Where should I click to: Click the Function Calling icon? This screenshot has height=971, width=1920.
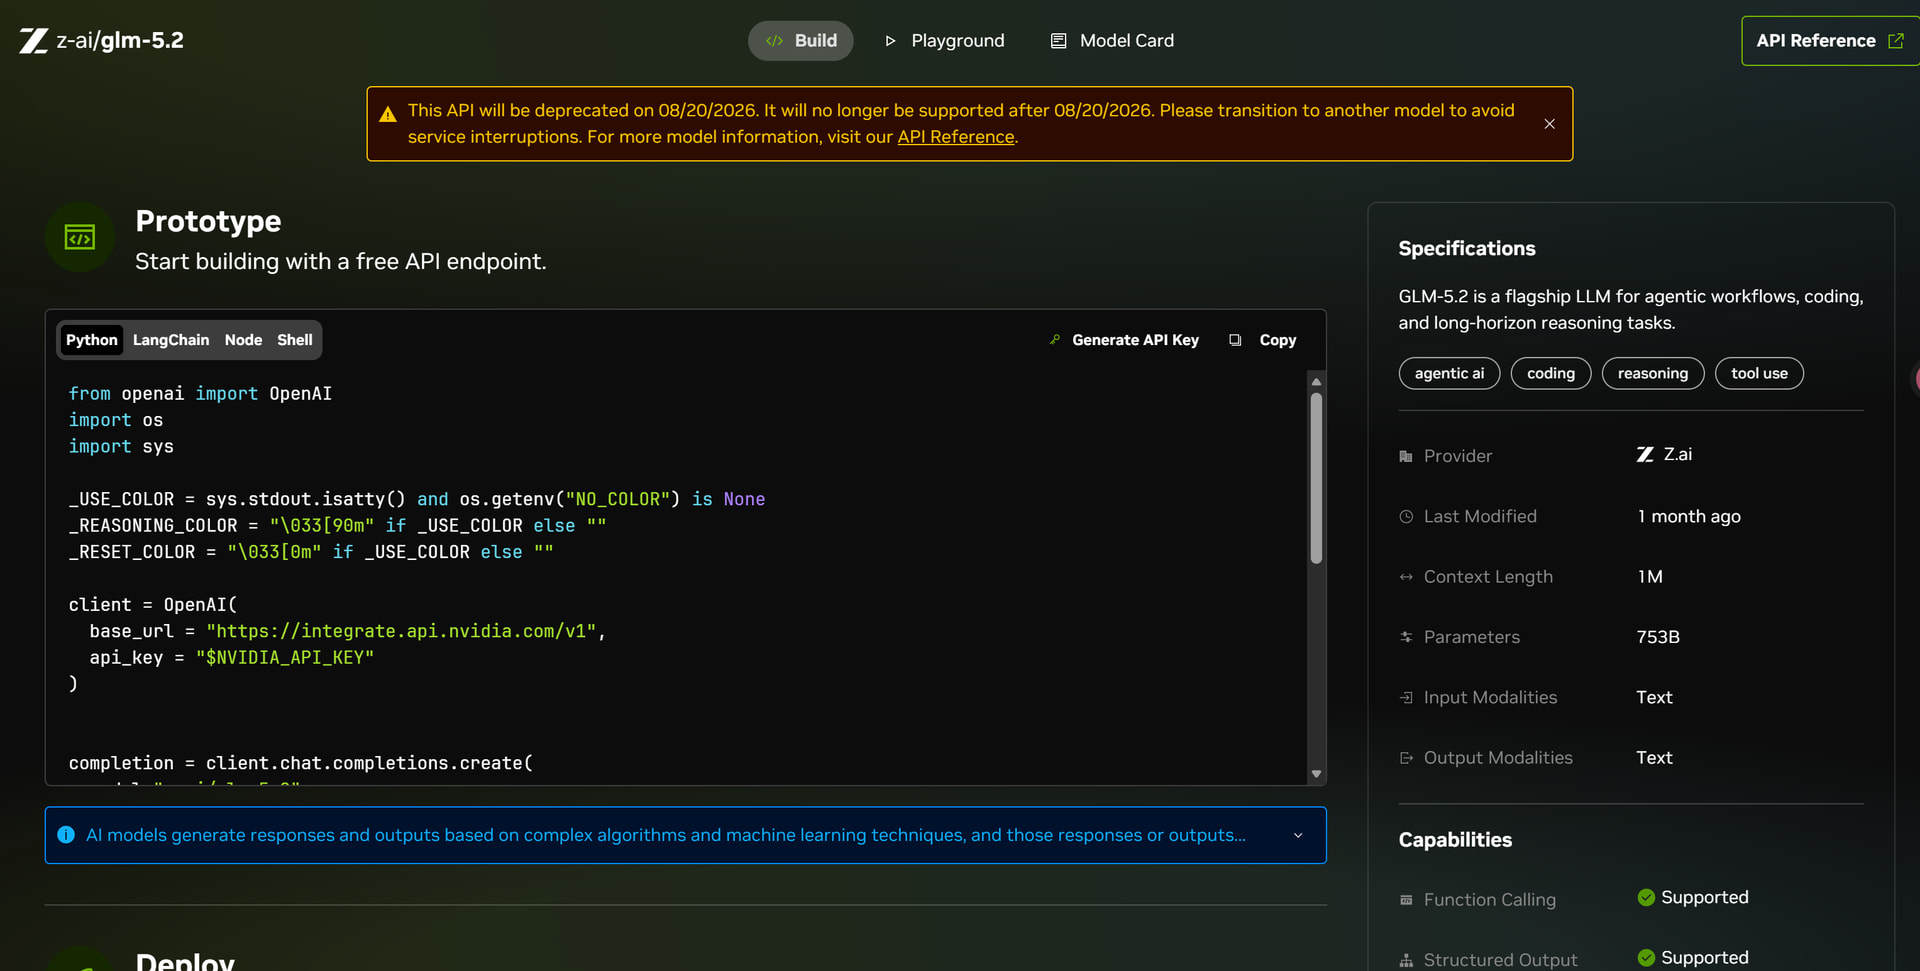[1406, 900]
